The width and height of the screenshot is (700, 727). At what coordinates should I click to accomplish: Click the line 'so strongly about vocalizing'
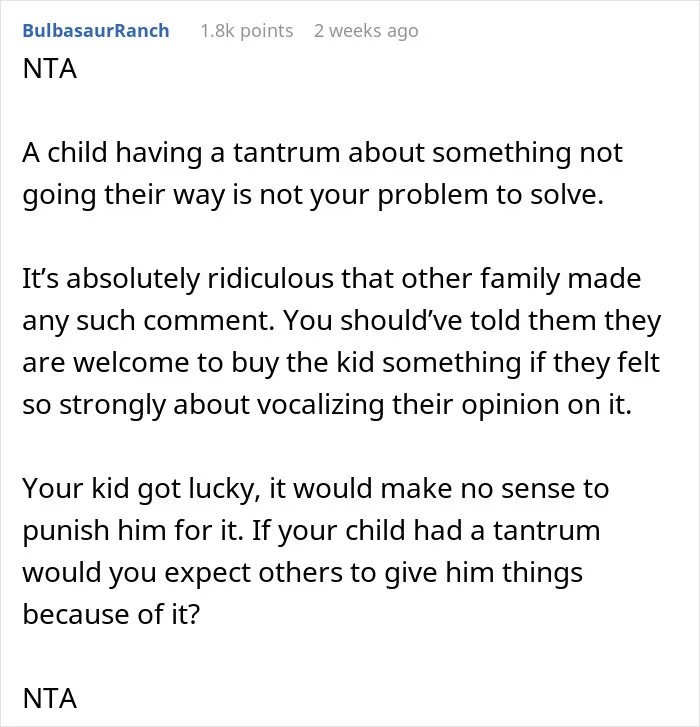click(327, 405)
